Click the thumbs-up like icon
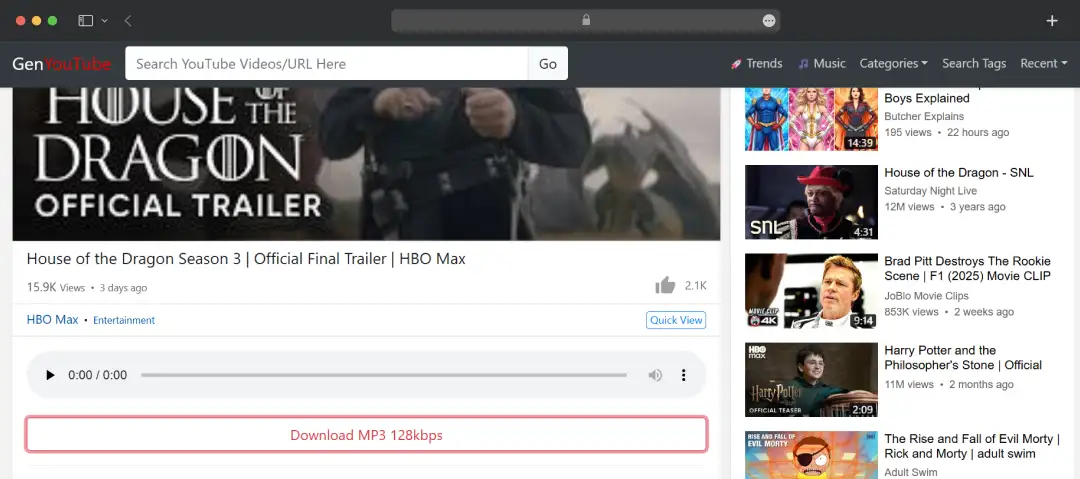 pyautogui.click(x=665, y=285)
